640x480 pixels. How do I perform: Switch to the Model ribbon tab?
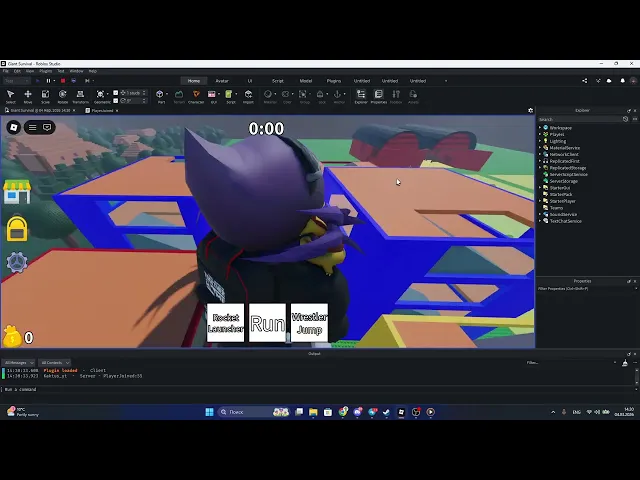306,81
